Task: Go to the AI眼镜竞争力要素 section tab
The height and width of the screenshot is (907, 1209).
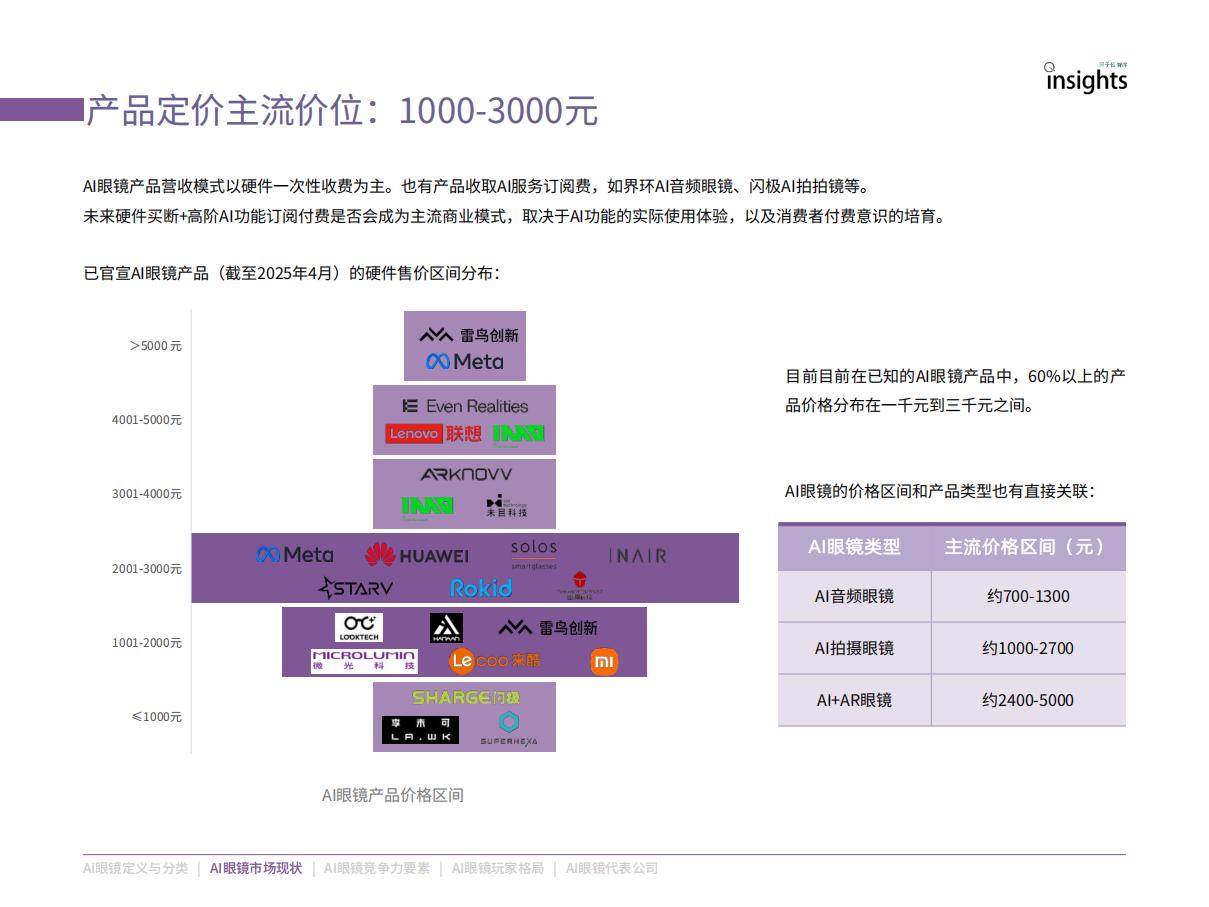Action: pos(377,868)
